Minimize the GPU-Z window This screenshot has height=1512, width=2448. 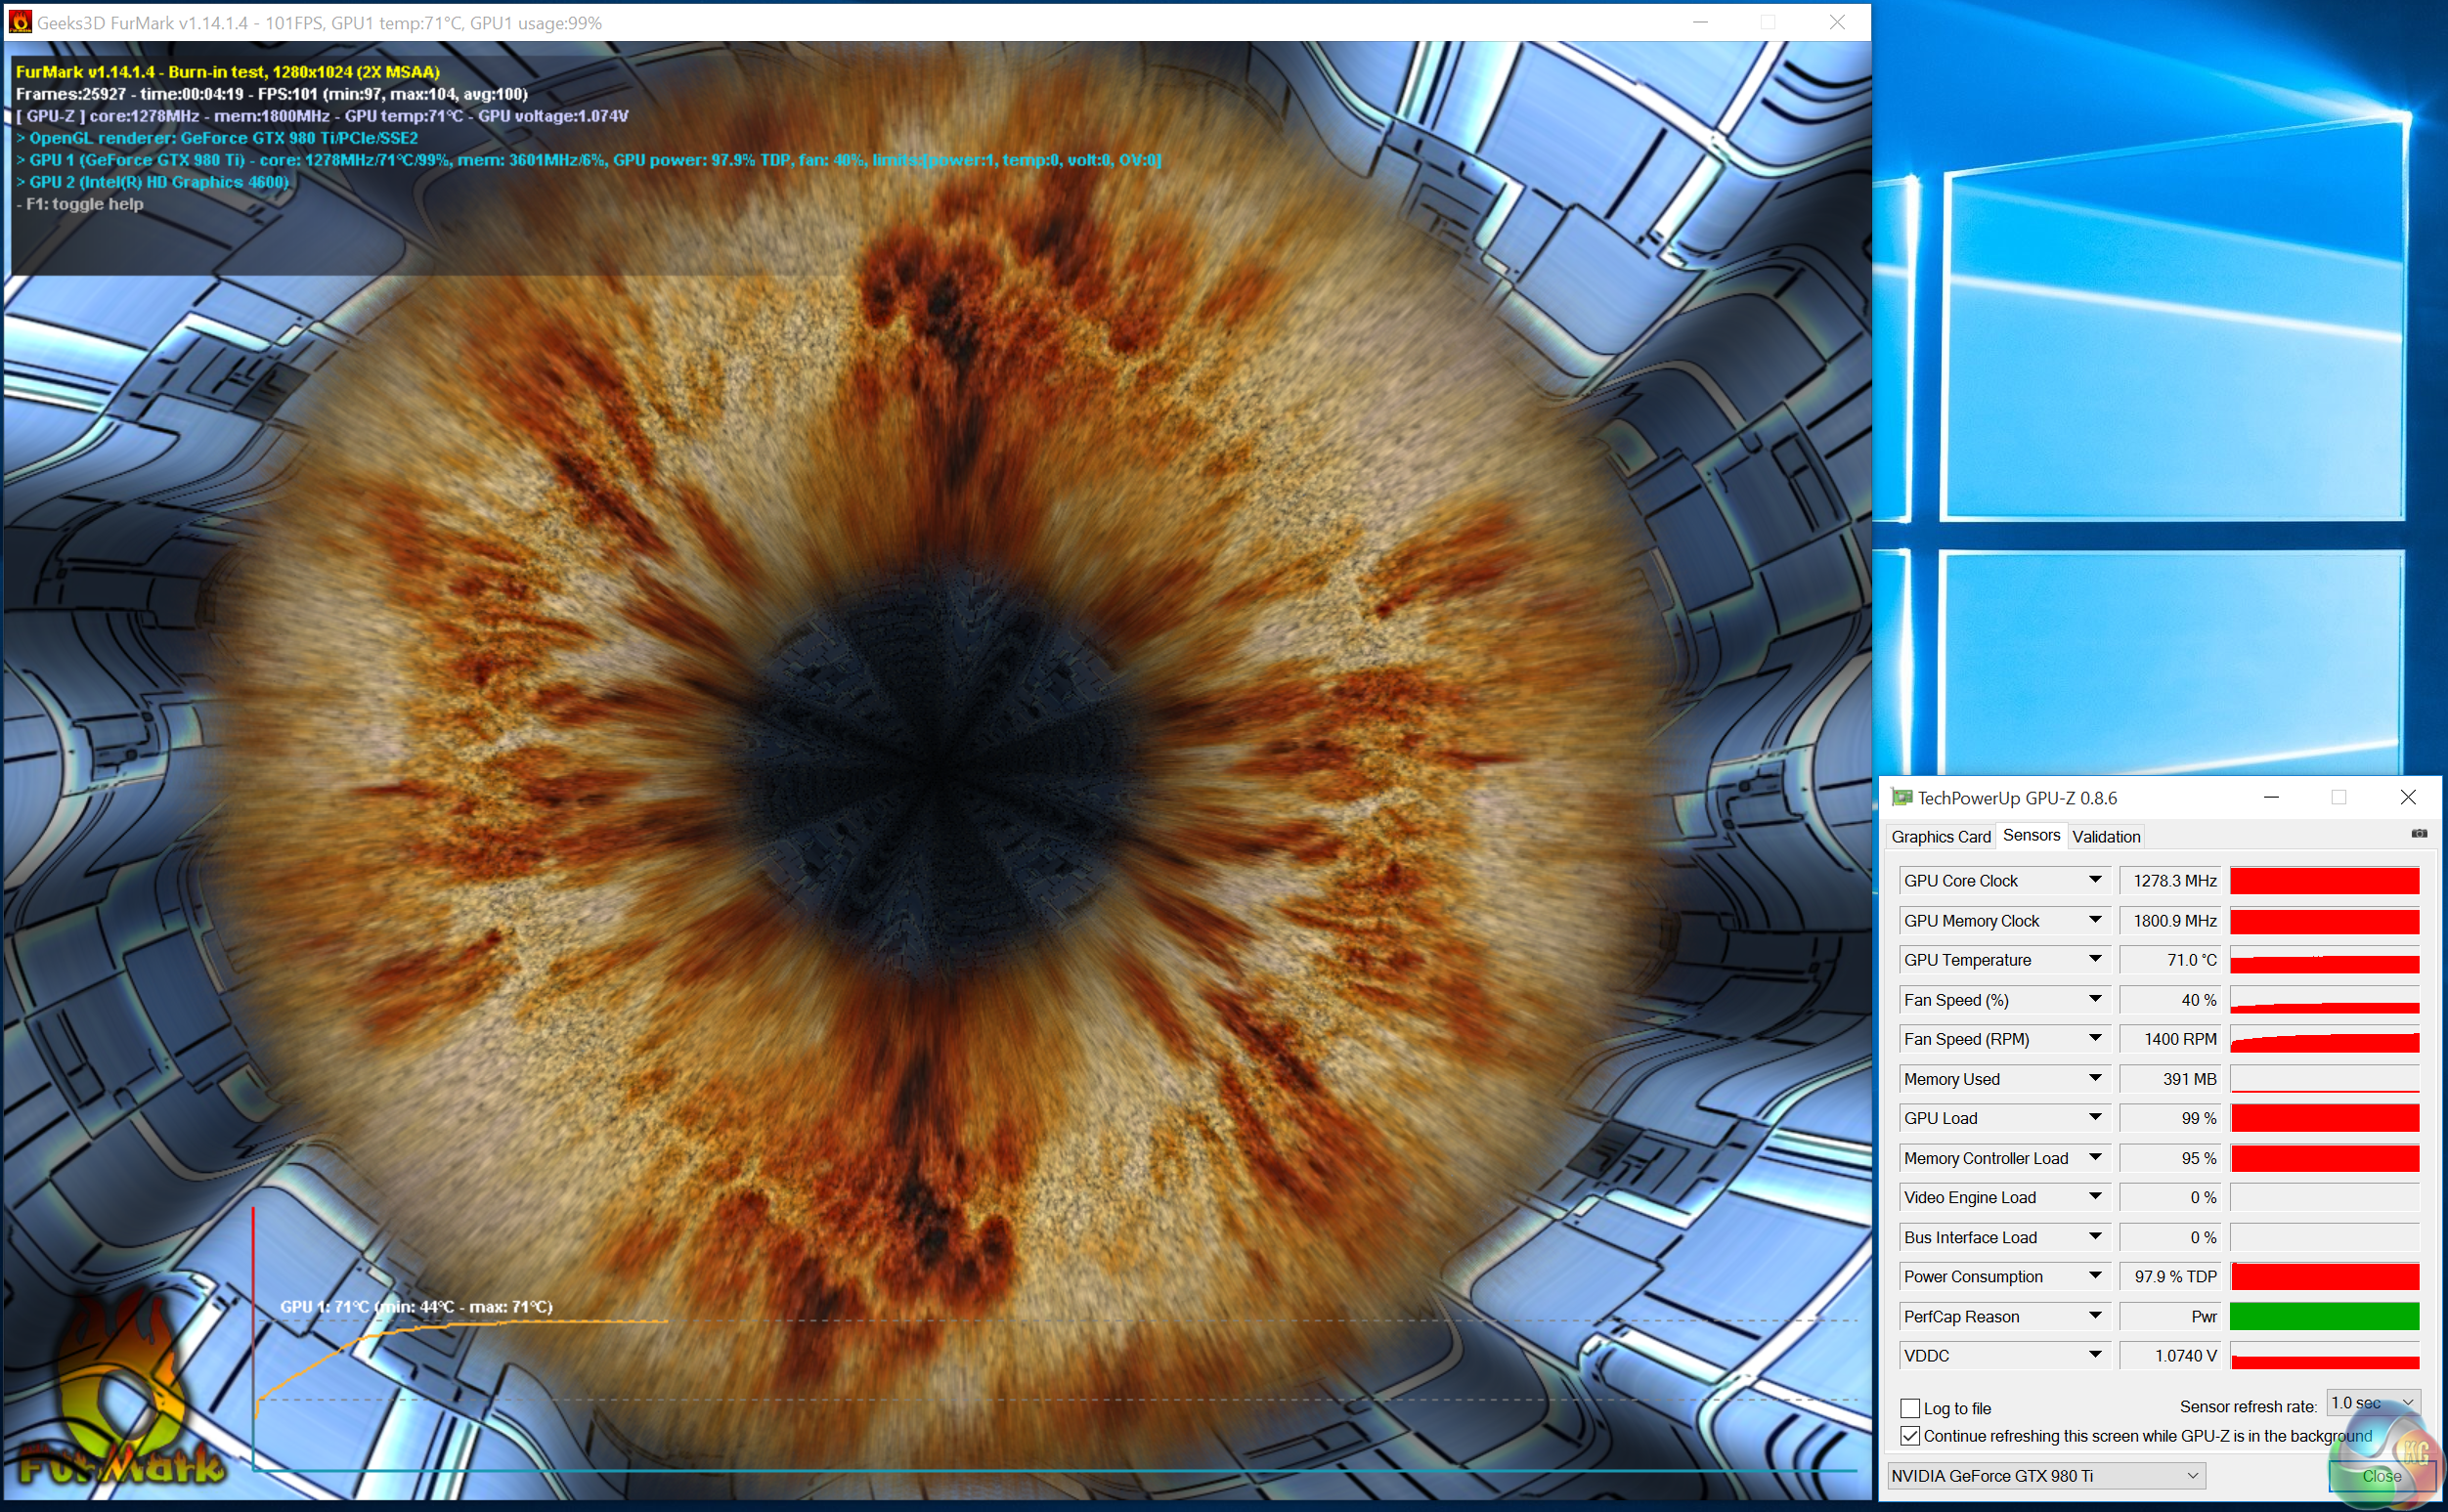(2271, 798)
